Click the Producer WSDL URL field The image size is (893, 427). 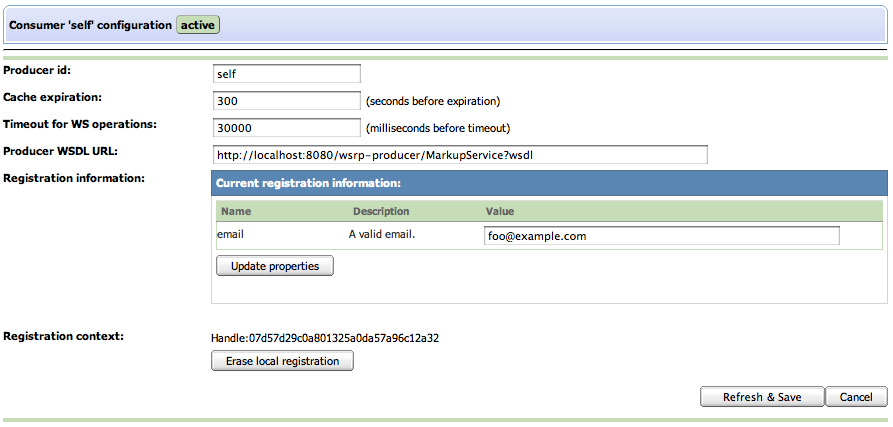pyautogui.click(x=460, y=155)
